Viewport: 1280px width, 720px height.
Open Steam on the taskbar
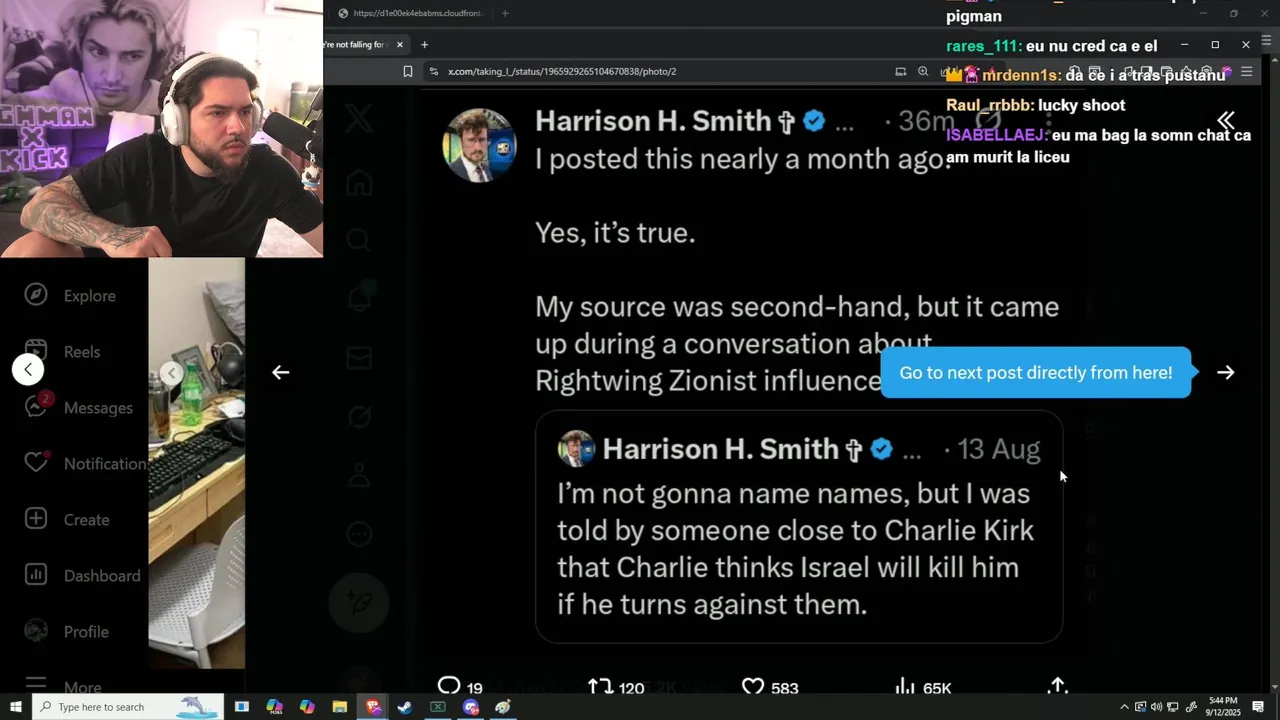click(x=405, y=707)
